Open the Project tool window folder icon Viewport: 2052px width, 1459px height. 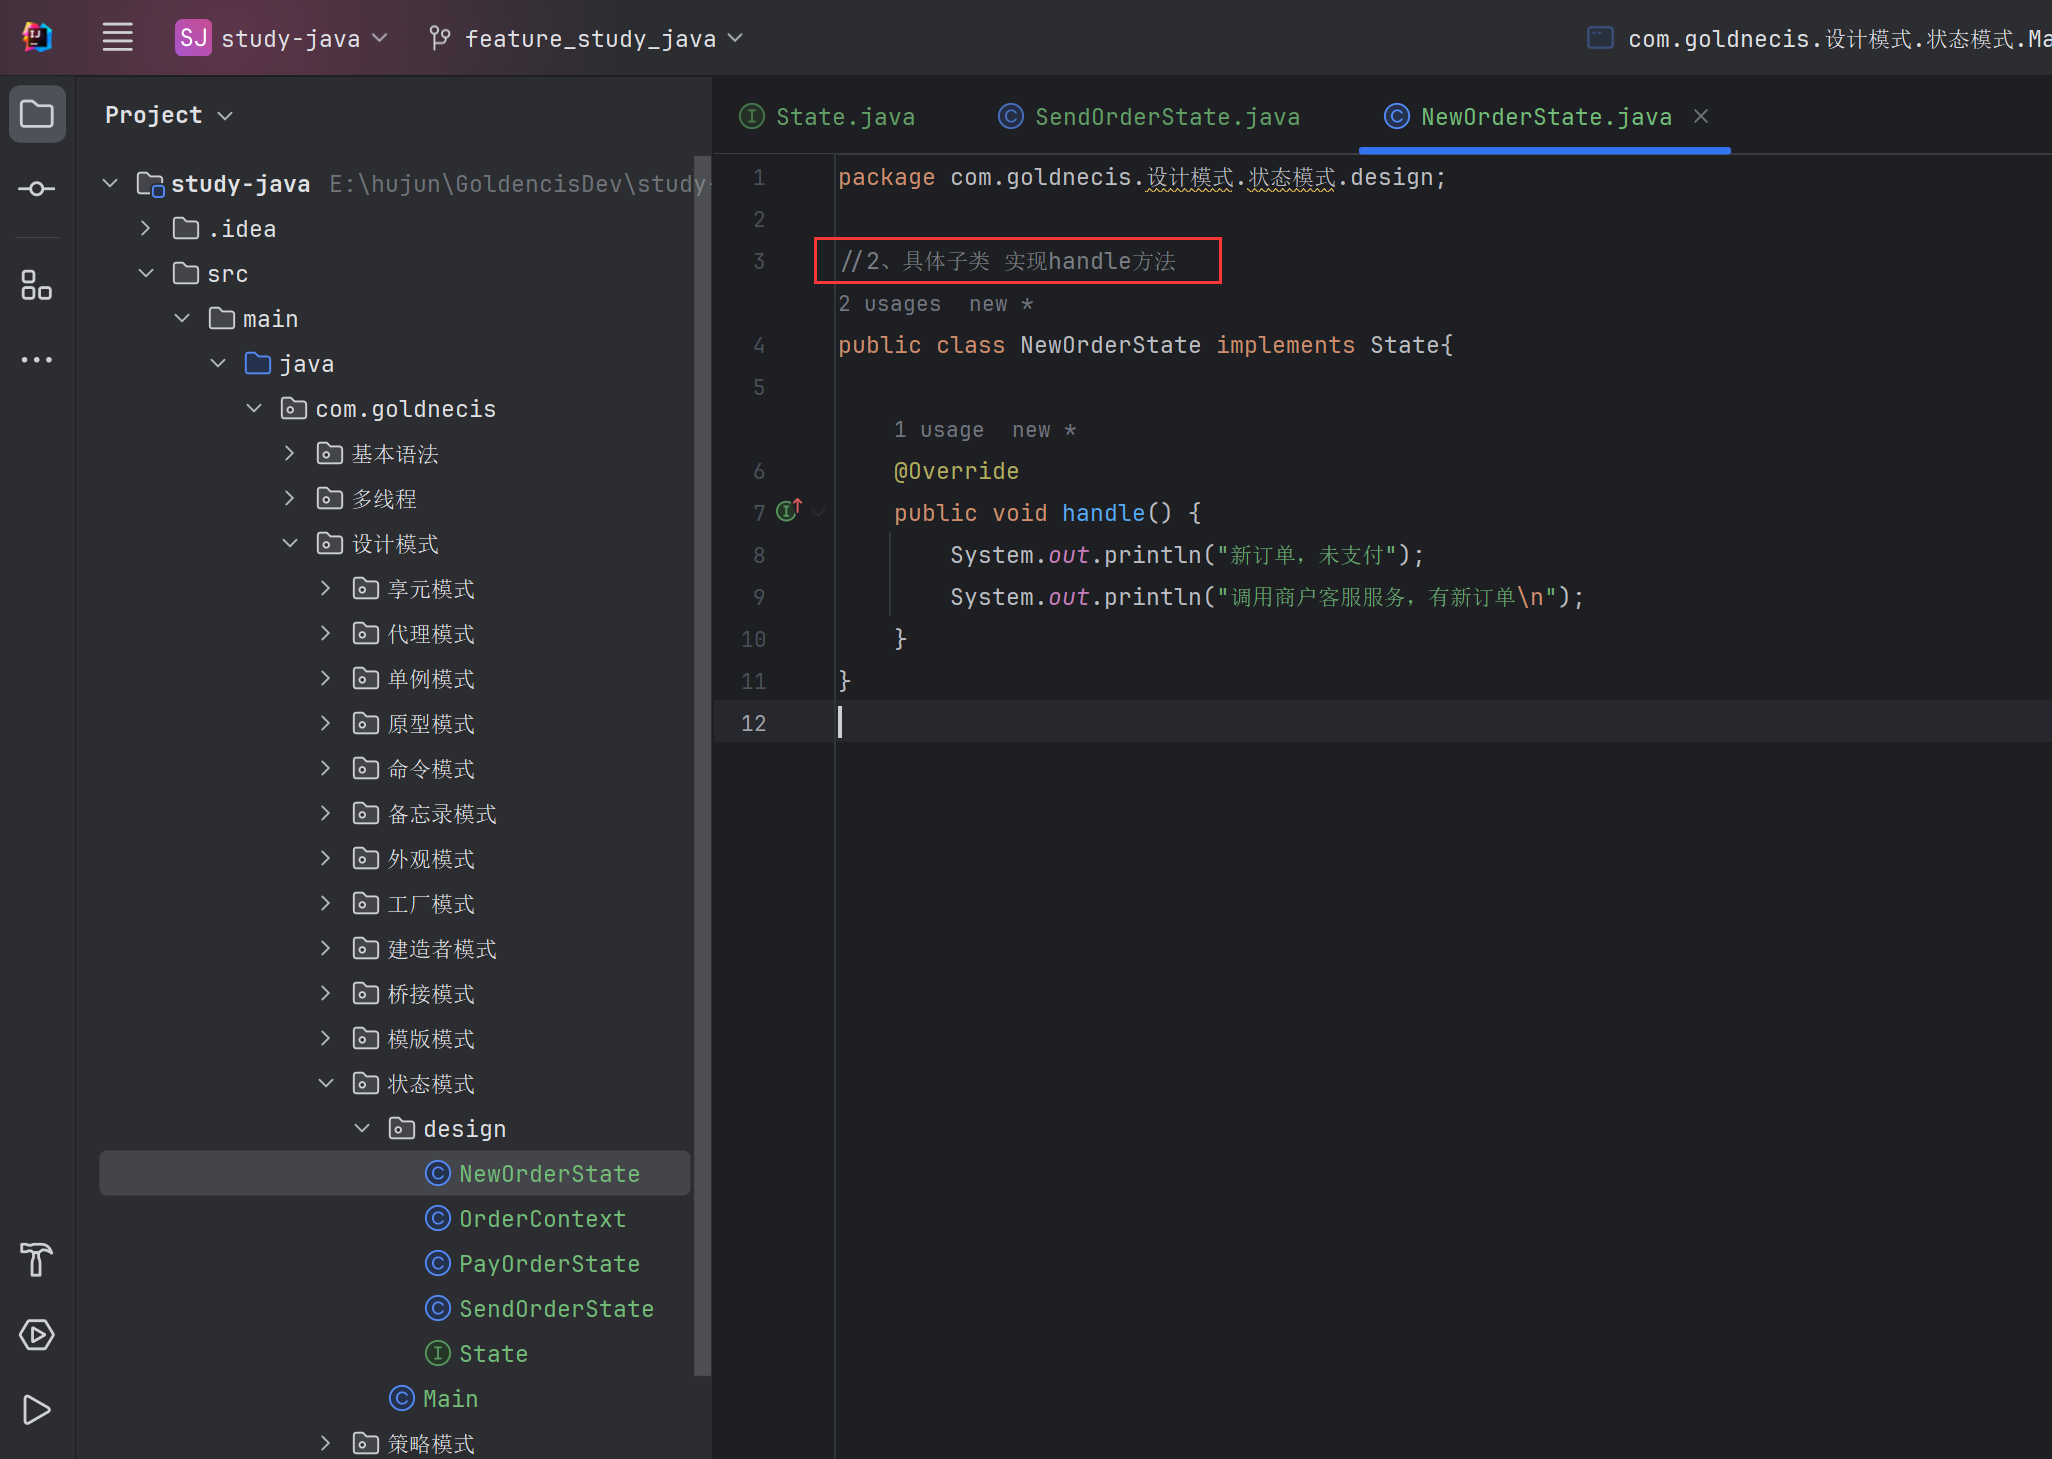click(37, 114)
